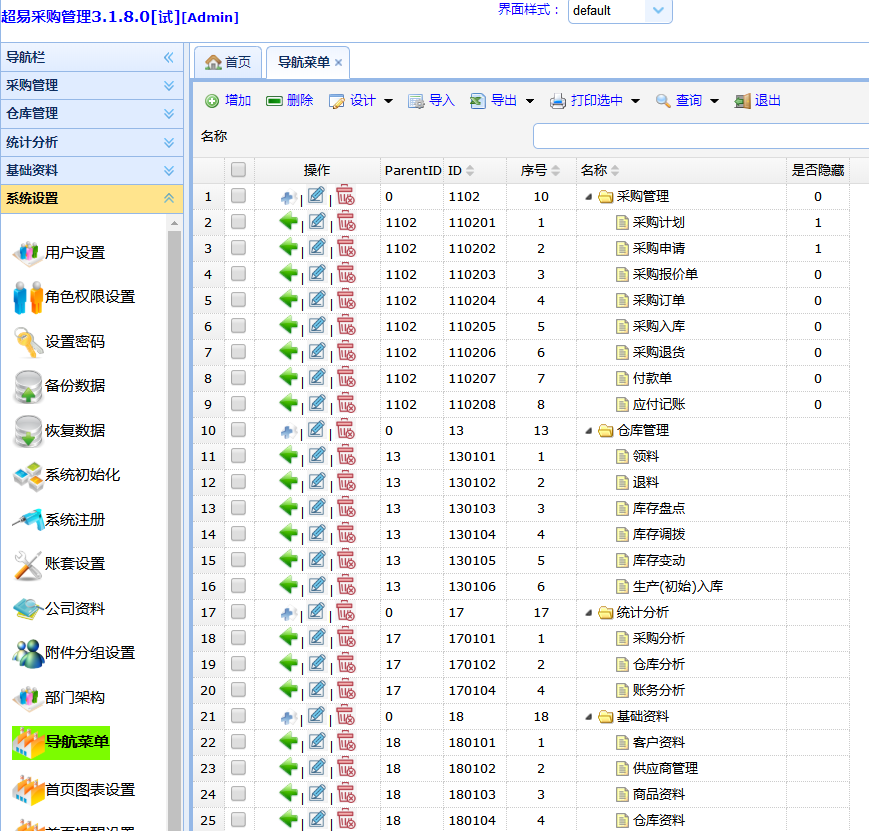This screenshot has height=831, width=869.
Task: Check the select-all checkbox in table header
Action: click(x=238, y=170)
